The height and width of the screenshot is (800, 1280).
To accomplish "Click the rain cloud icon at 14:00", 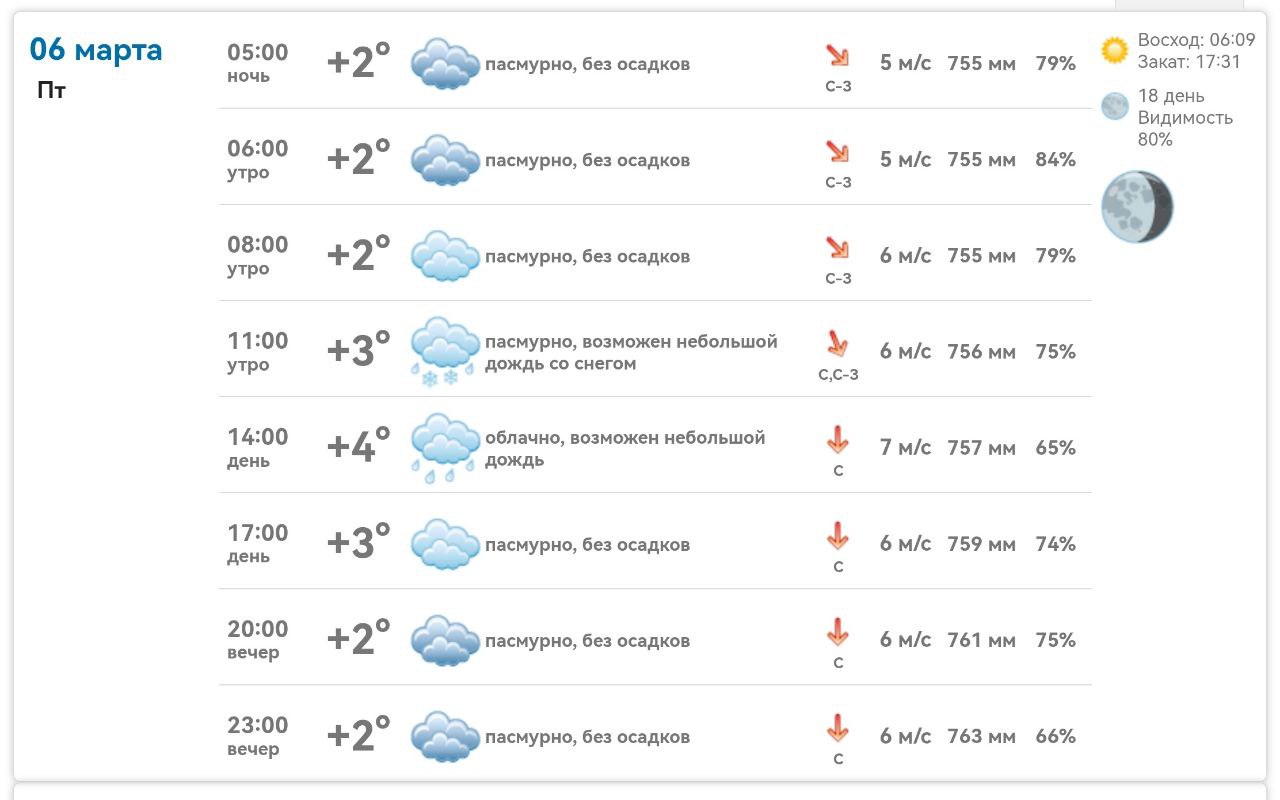I will coord(445,447).
